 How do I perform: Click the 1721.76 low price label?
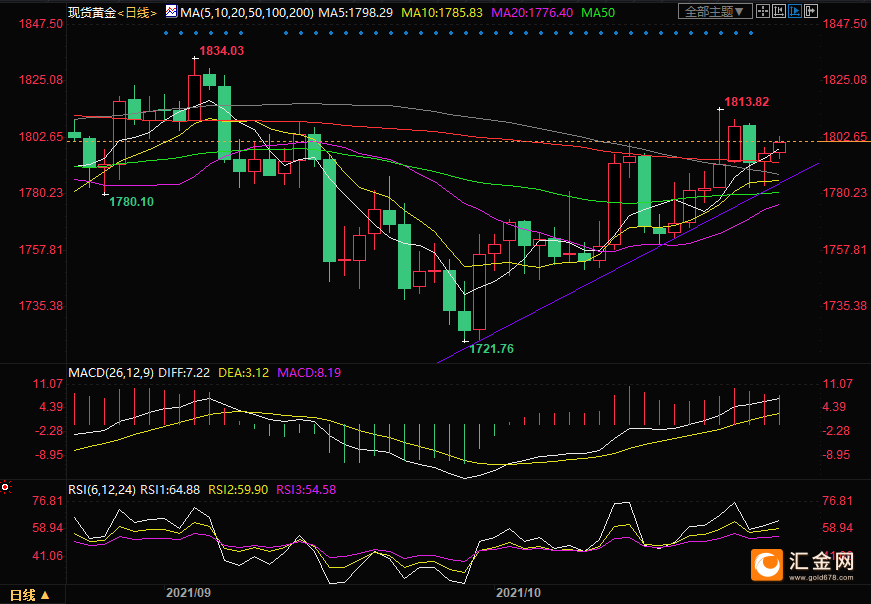click(x=490, y=348)
